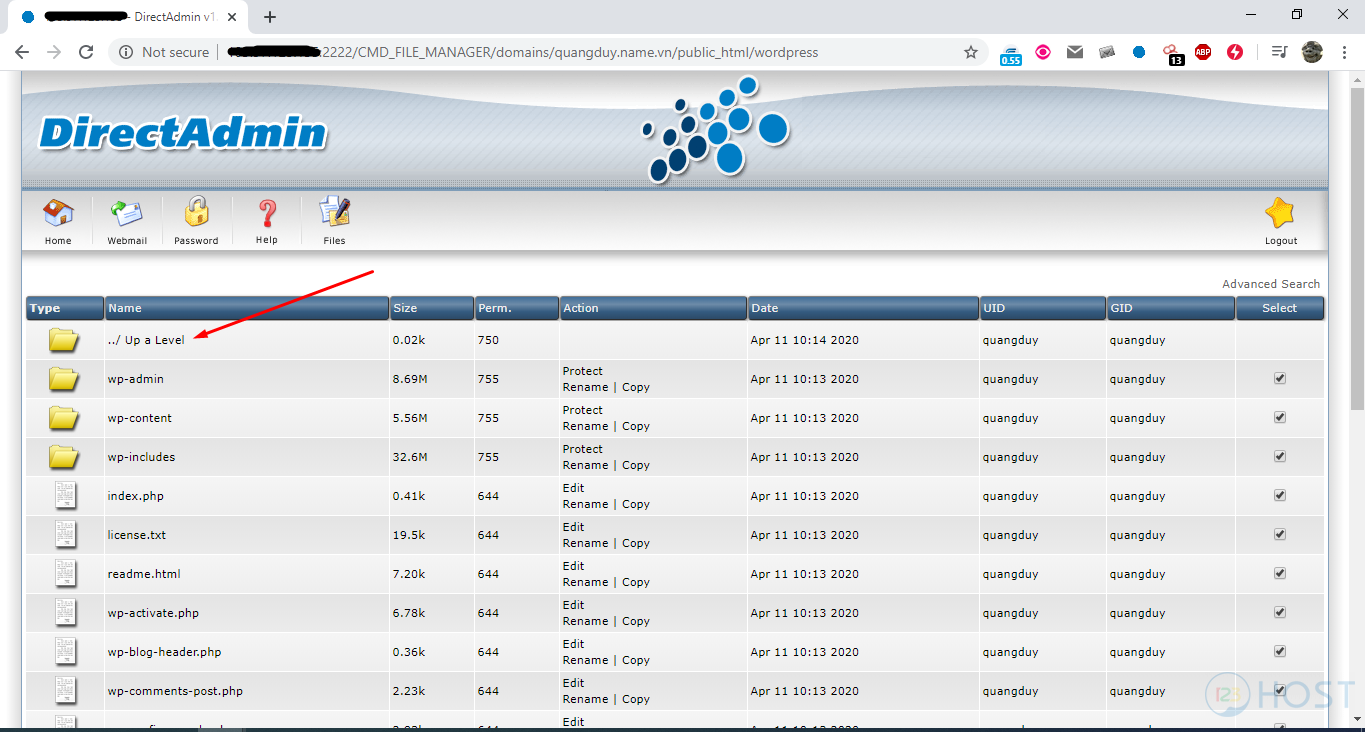1365x732 pixels.
Task: Reload the page with refresh icon
Action: tap(86, 52)
